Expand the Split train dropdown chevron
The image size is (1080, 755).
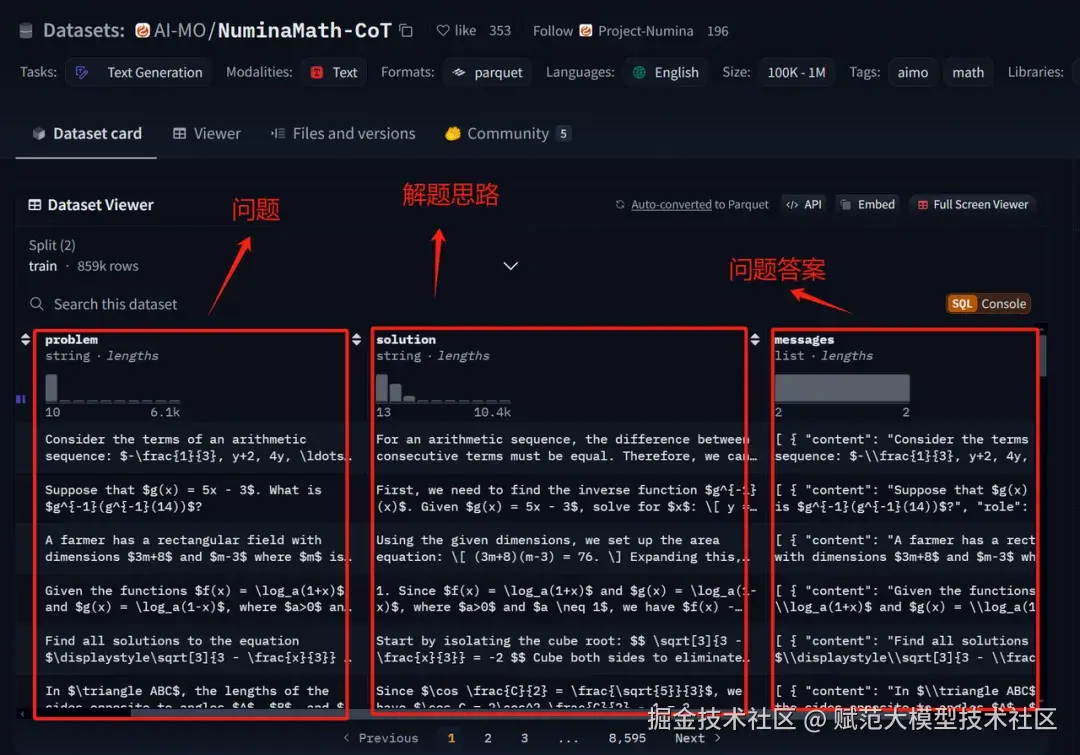pos(510,266)
